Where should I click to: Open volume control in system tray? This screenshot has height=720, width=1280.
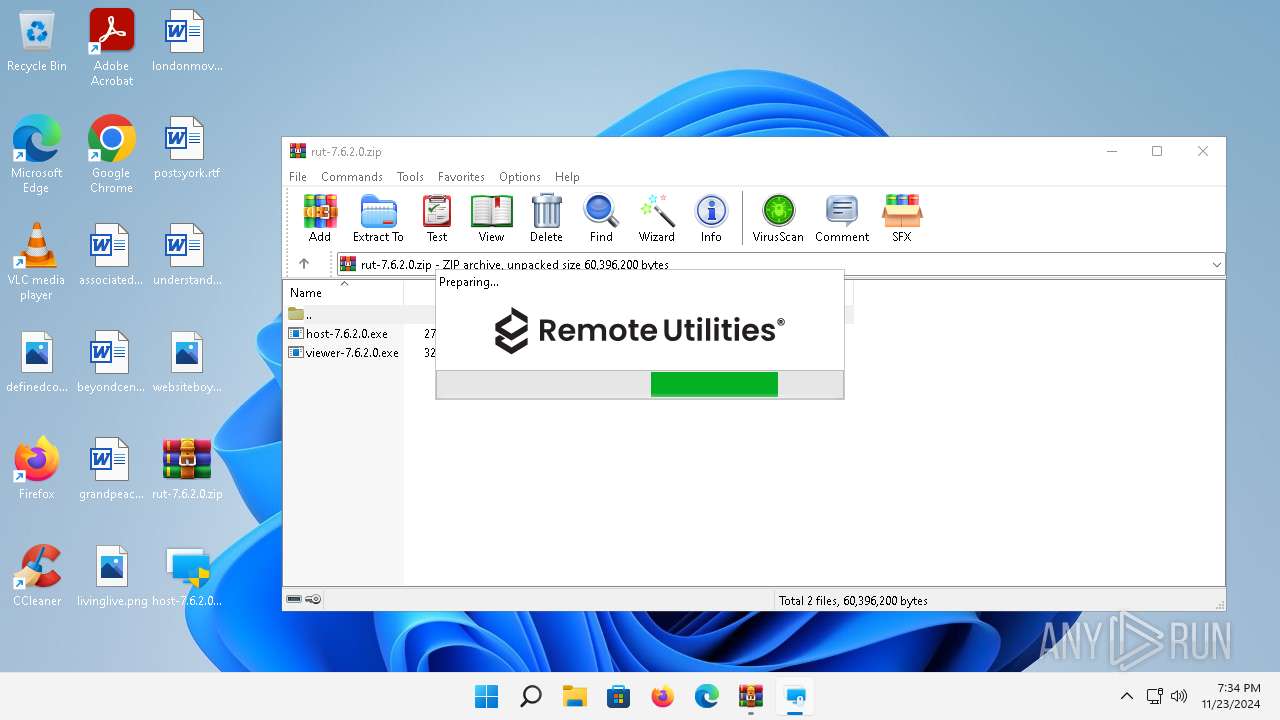tap(1179, 696)
